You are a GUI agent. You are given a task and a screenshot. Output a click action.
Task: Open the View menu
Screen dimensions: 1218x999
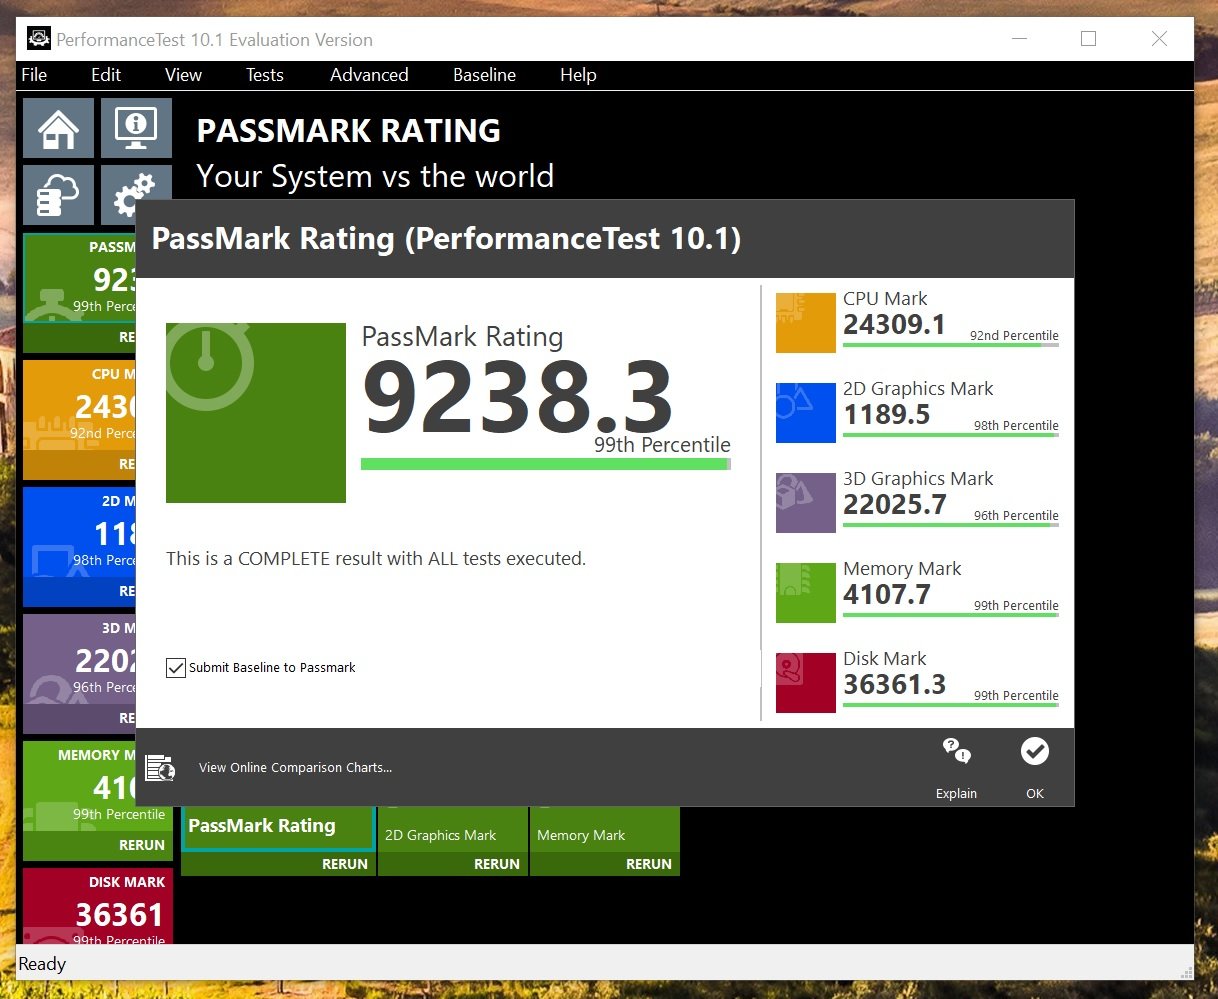[183, 75]
